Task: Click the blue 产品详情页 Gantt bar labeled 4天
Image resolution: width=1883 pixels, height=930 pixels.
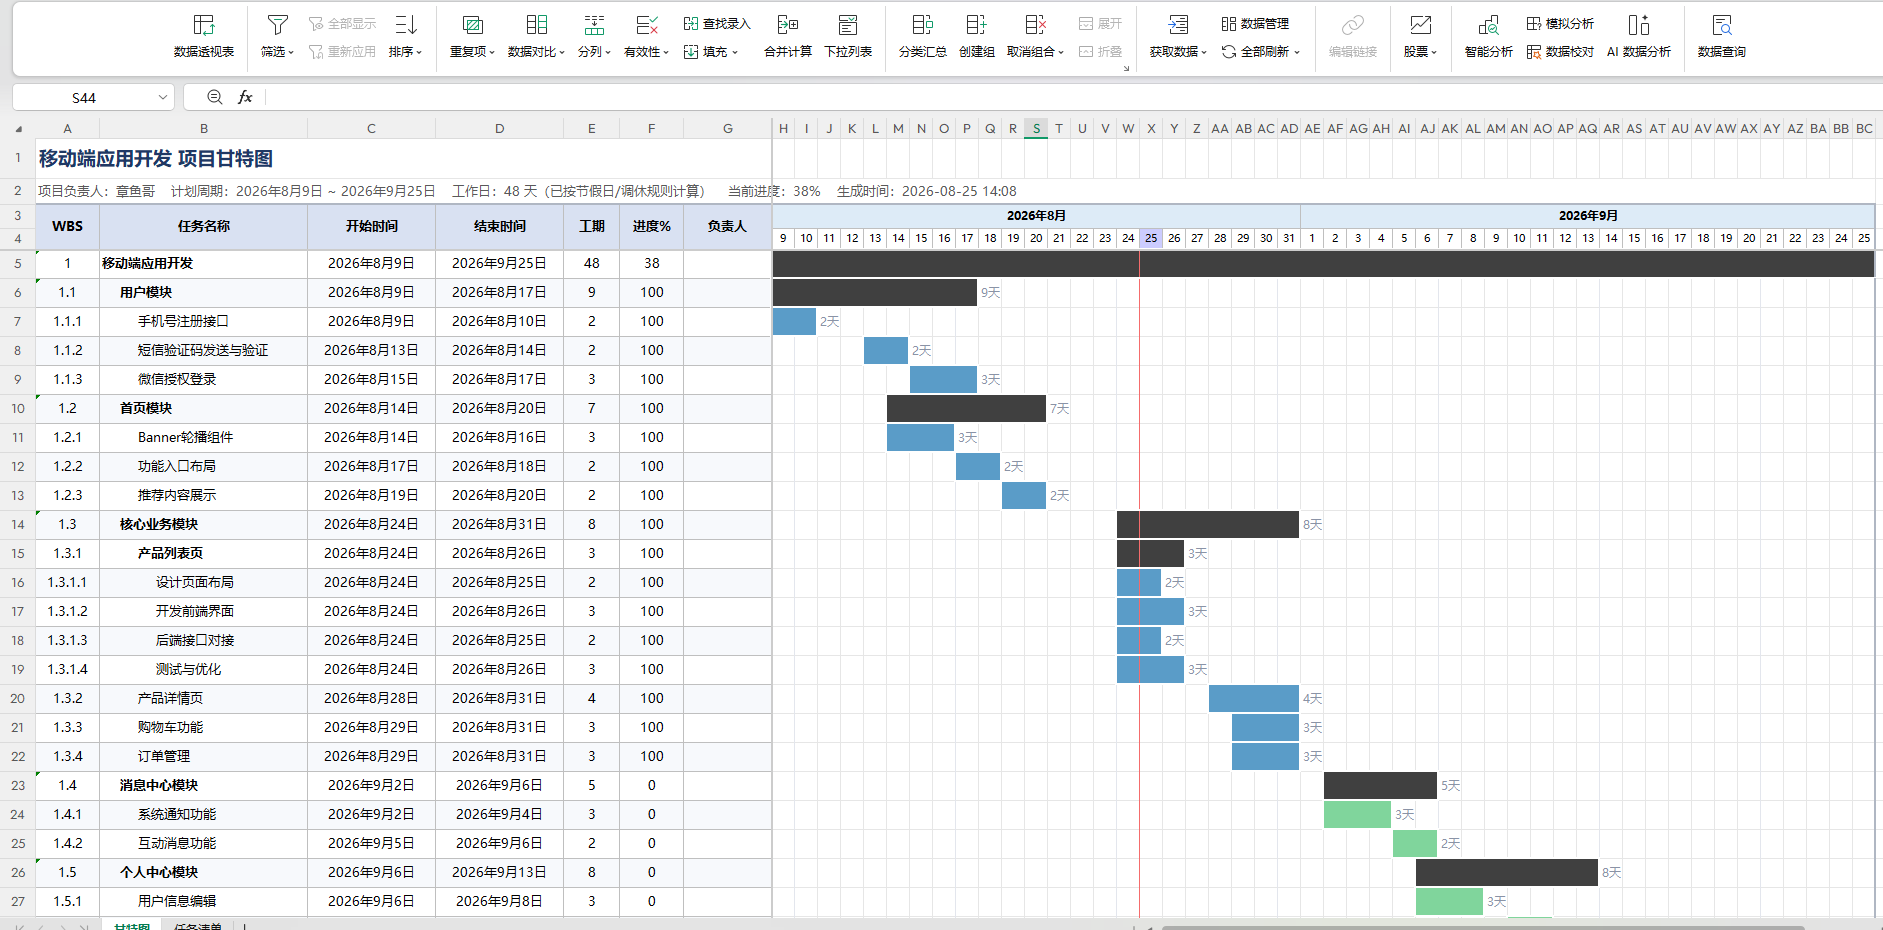Action: (1254, 698)
